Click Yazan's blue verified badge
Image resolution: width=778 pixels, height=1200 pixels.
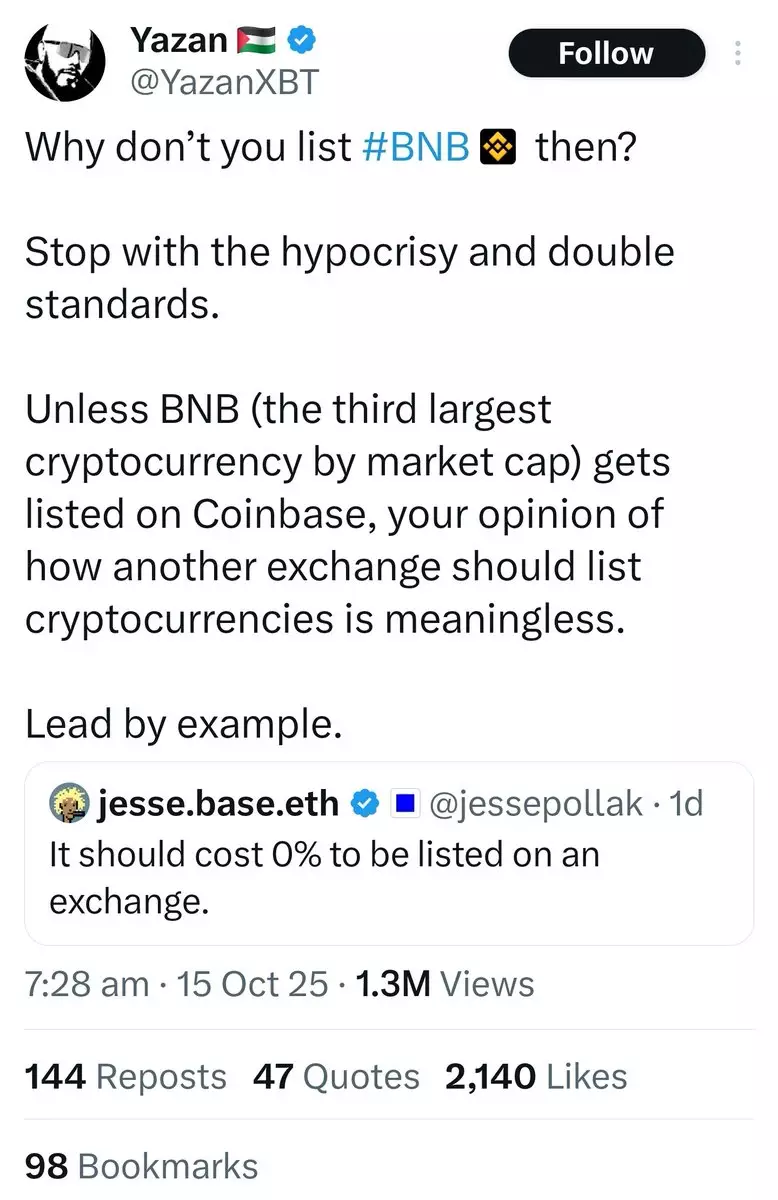[303, 40]
